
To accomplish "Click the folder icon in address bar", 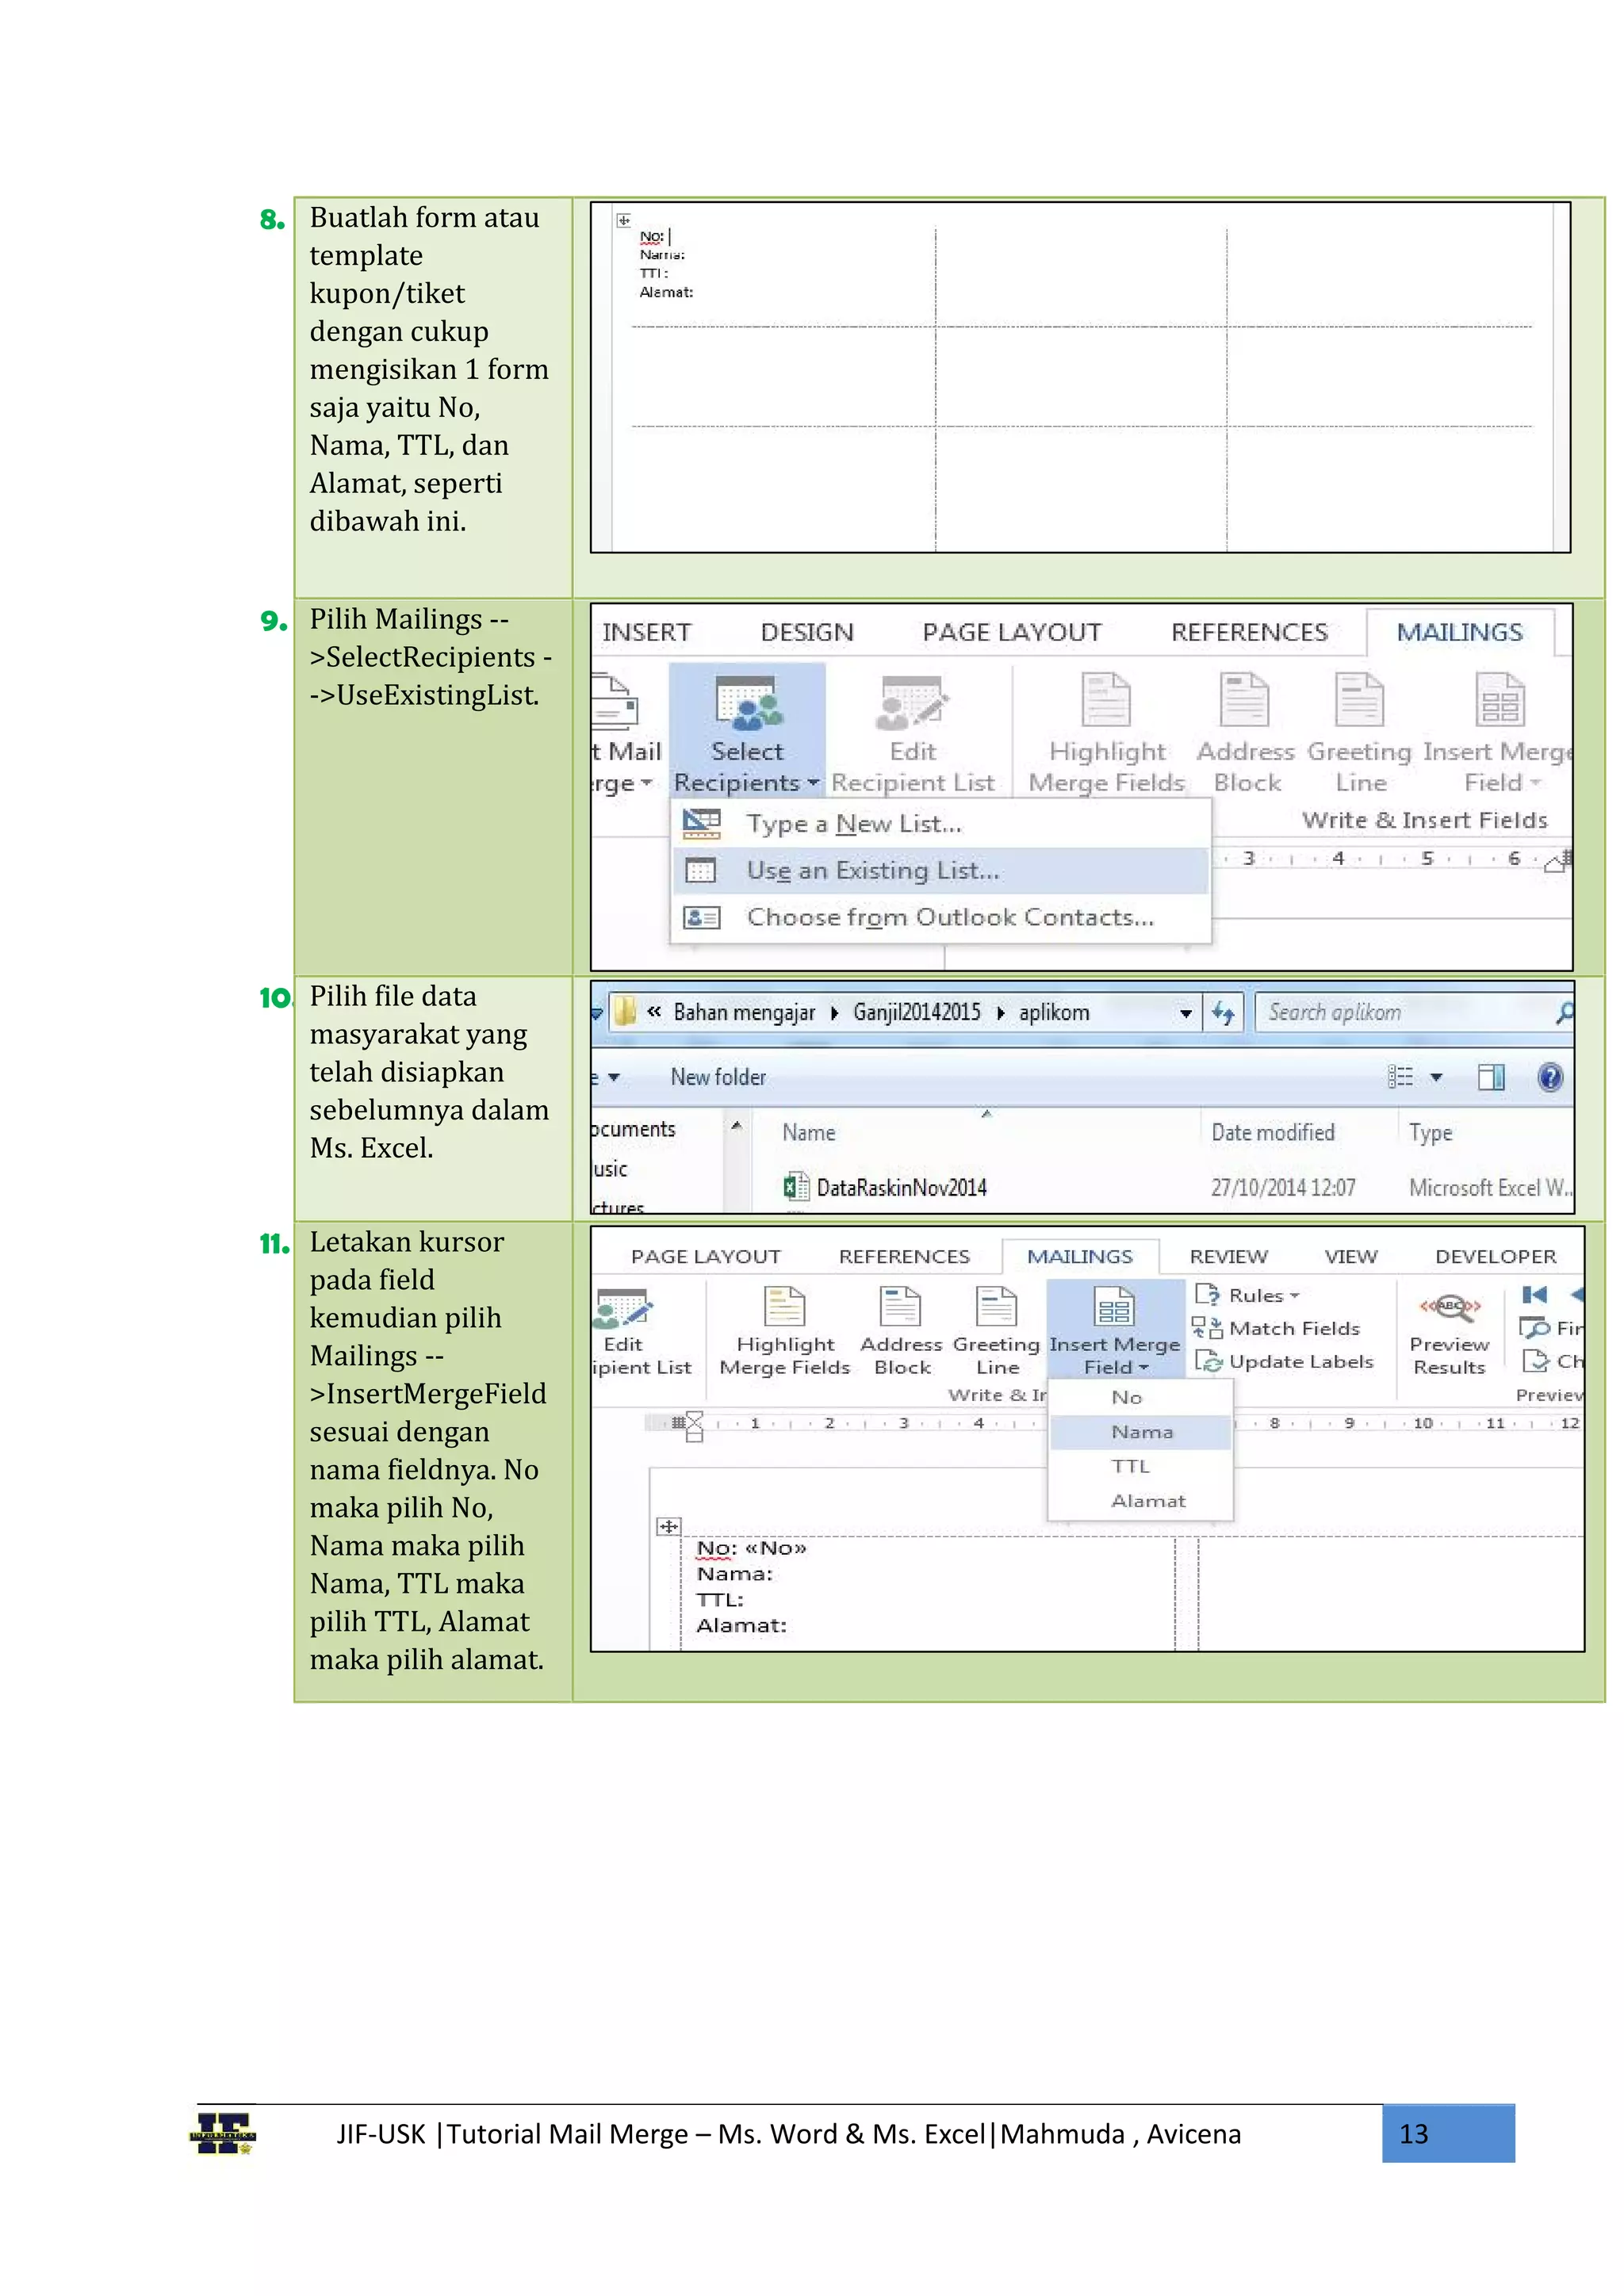I will point(624,1012).
